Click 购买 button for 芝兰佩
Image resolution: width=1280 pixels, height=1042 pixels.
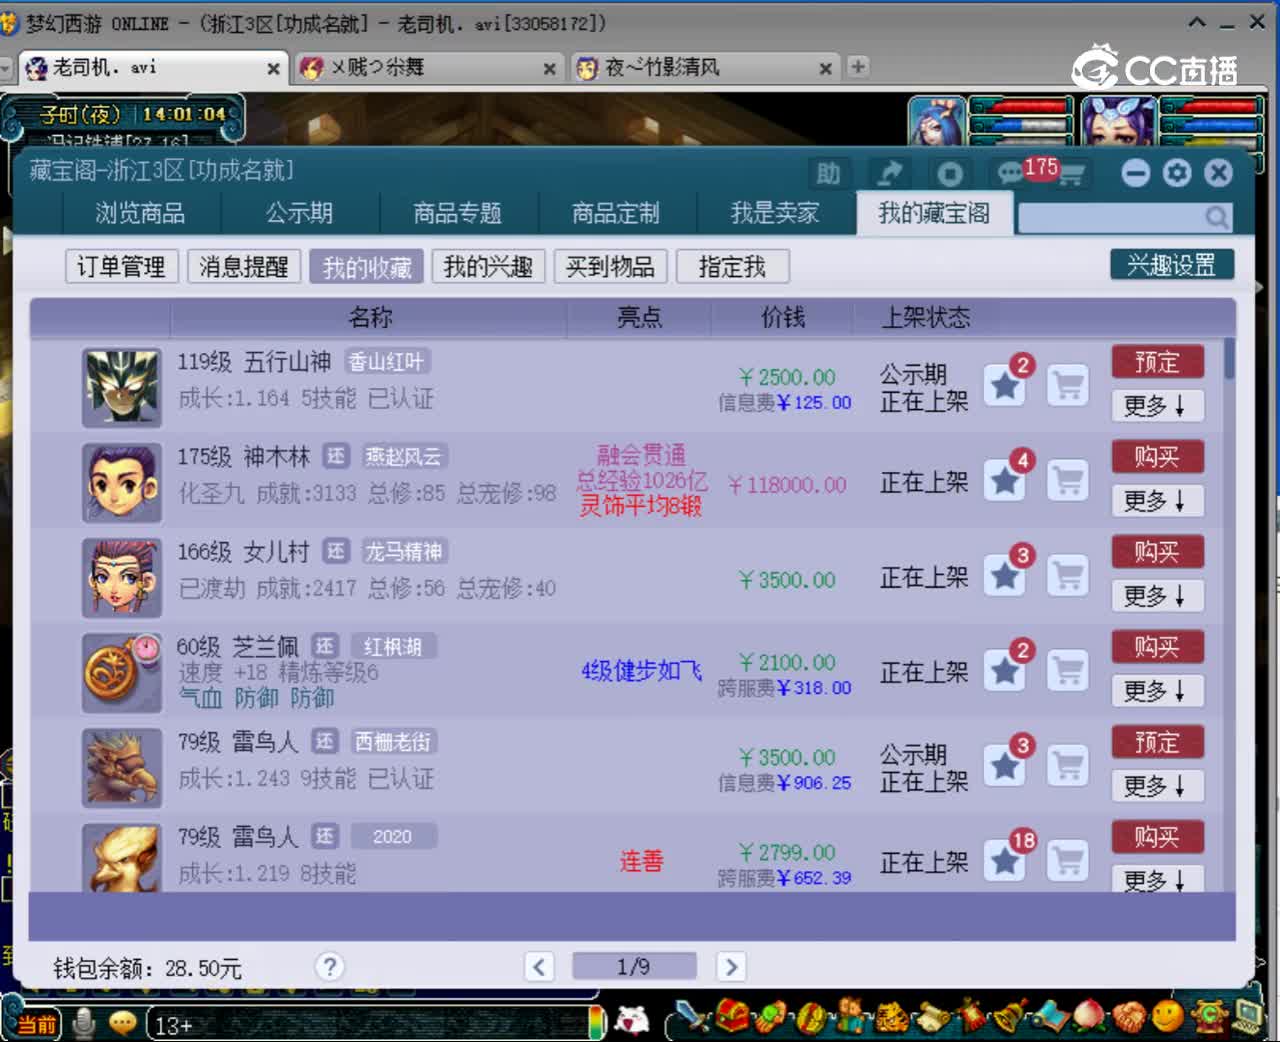[1157, 647]
